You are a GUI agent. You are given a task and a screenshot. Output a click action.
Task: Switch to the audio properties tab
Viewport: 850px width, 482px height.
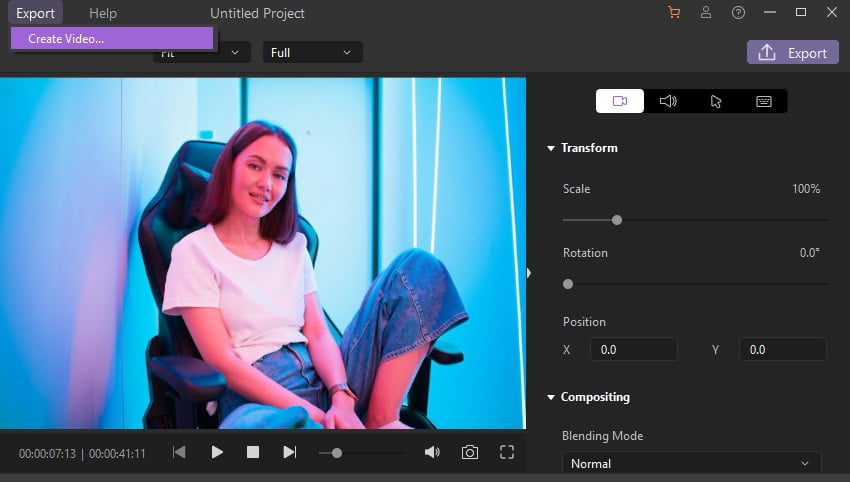click(668, 101)
